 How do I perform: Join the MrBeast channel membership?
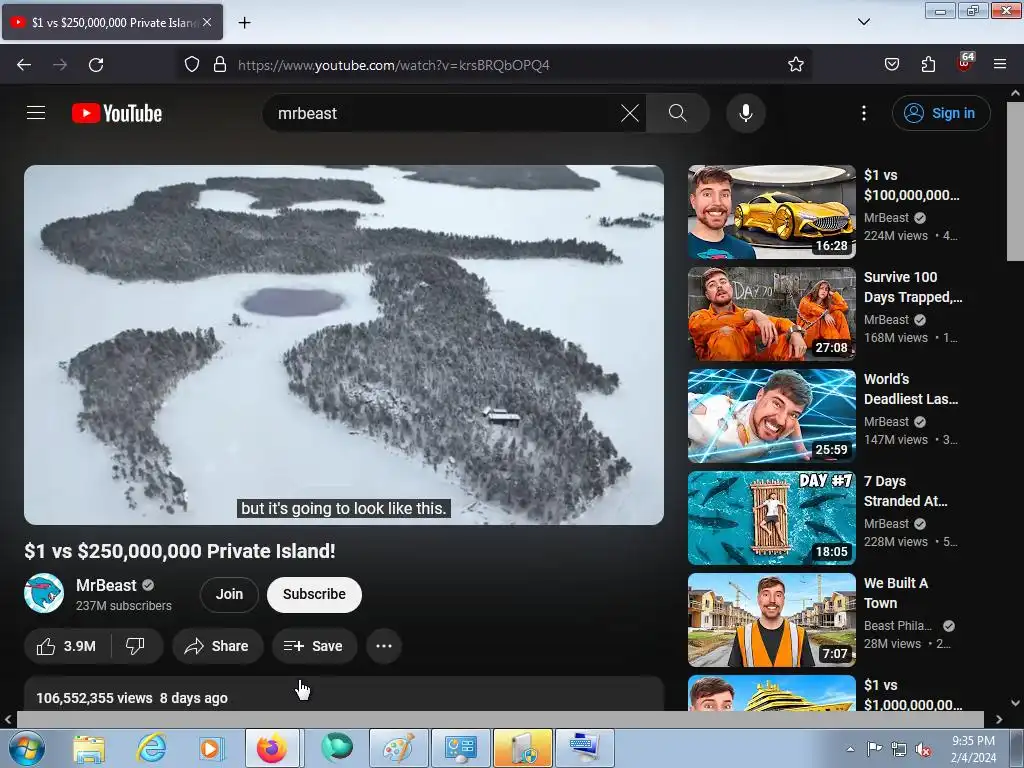pos(229,594)
